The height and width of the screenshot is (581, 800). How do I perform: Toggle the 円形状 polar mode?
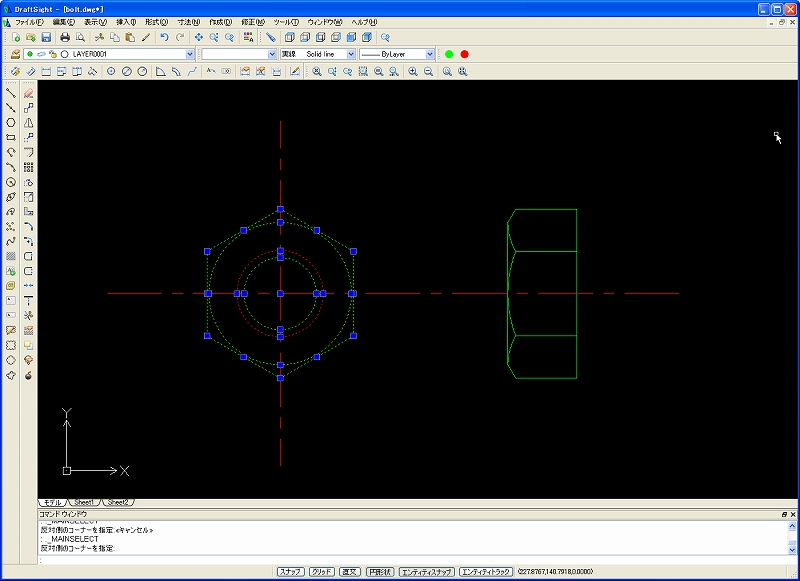point(380,572)
